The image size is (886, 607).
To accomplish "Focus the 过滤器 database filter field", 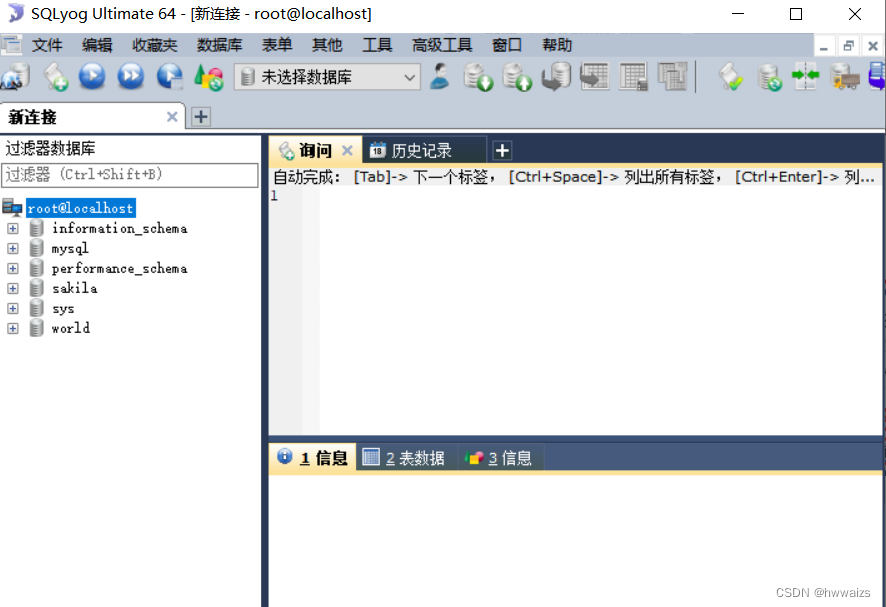I will pos(129,175).
